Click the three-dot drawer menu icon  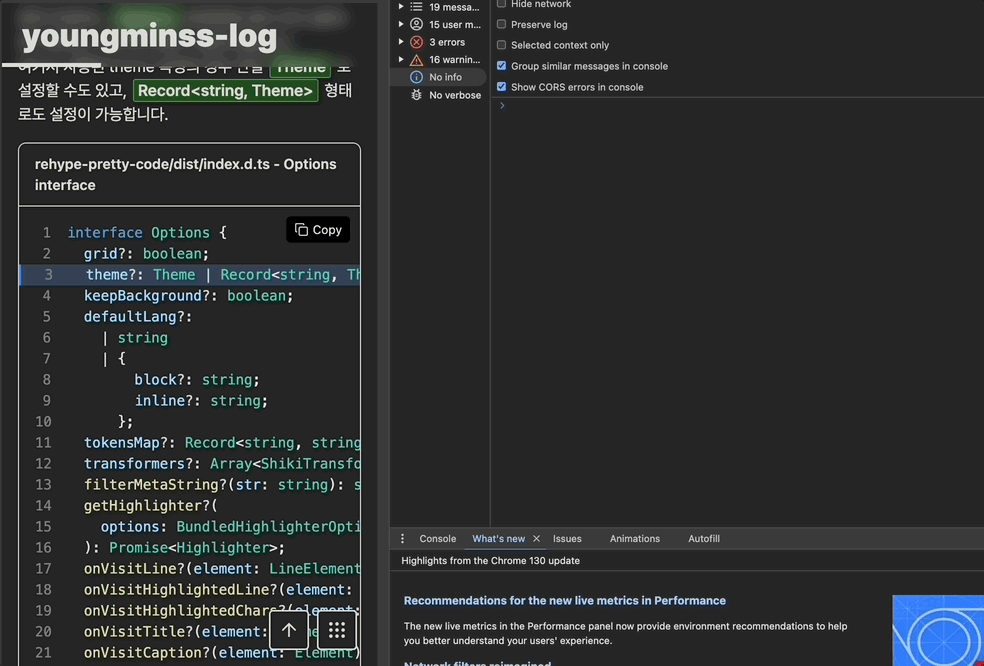click(403, 539)
